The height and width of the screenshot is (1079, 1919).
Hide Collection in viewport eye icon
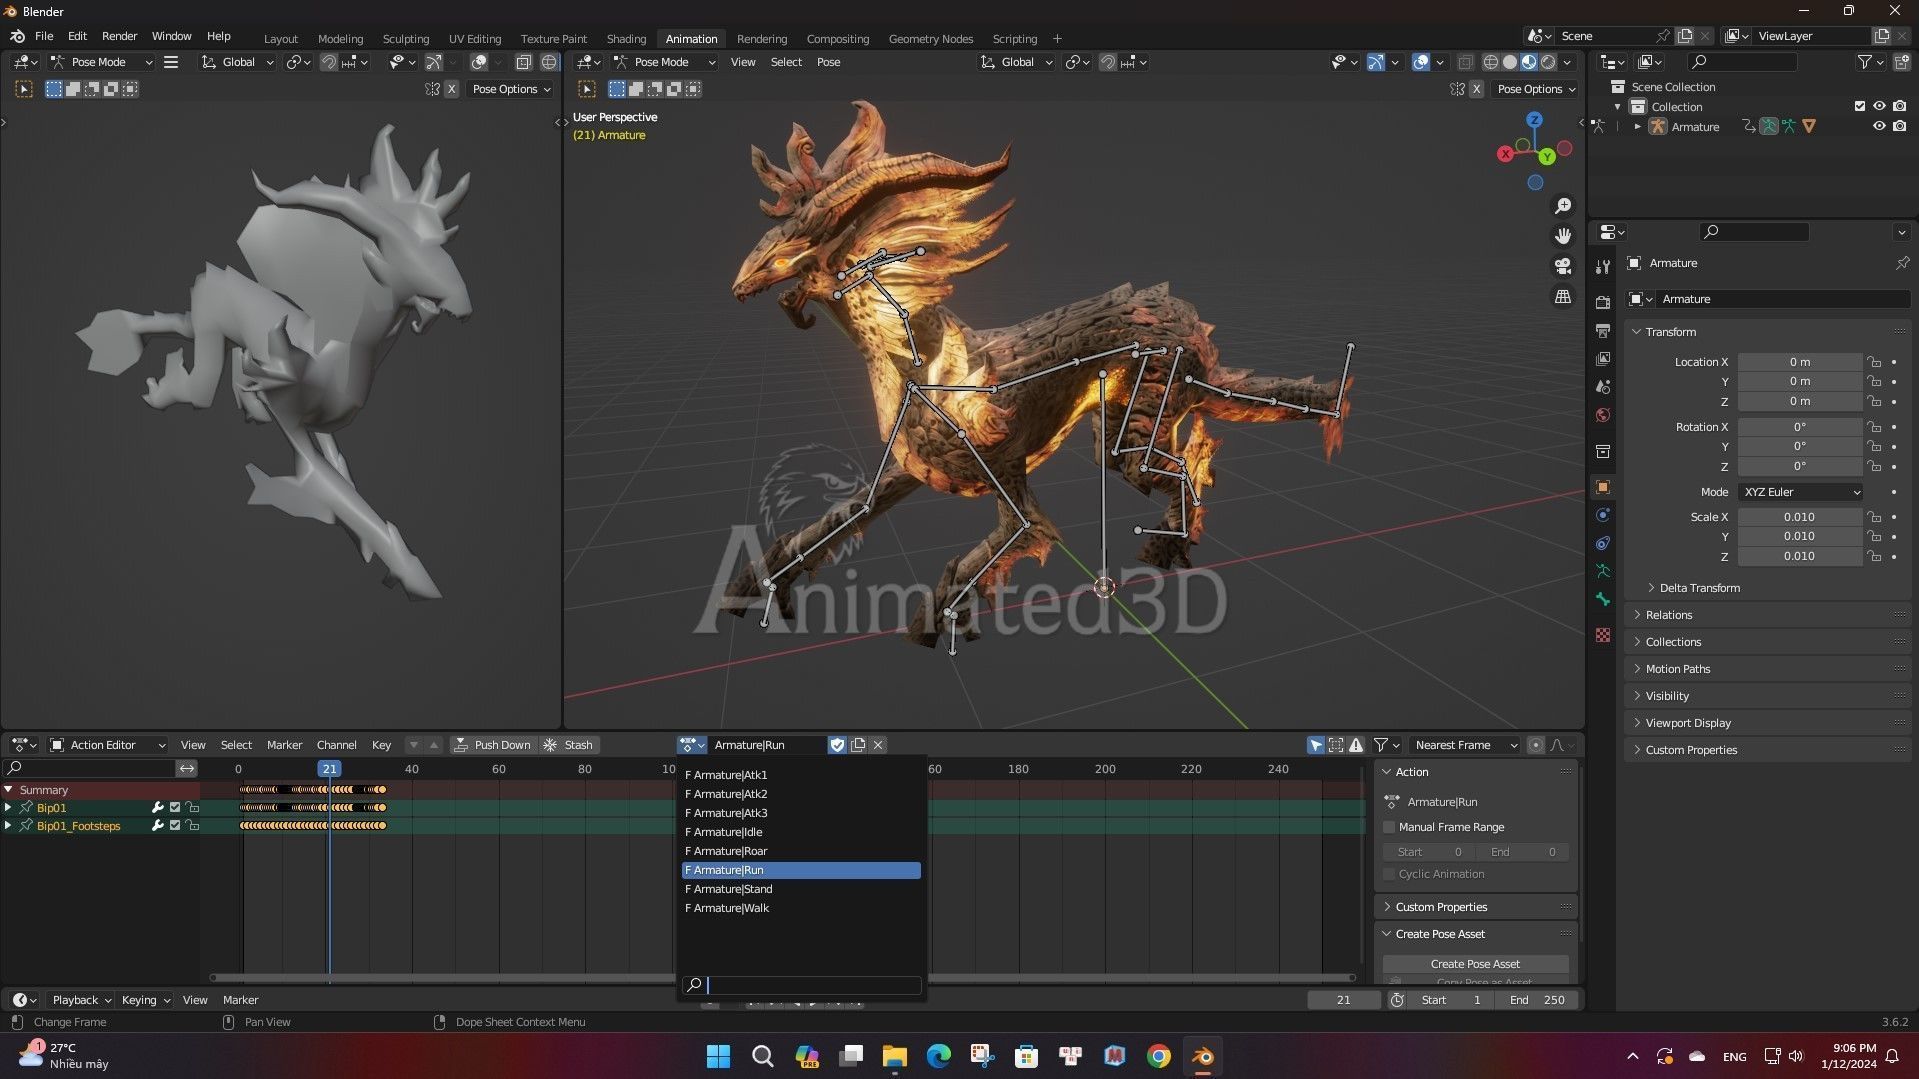[1879, 106]
